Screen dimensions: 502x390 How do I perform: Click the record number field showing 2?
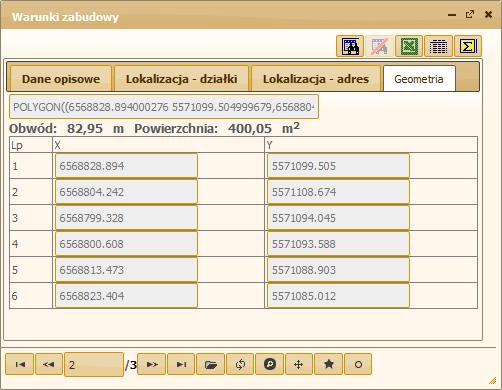94,365
